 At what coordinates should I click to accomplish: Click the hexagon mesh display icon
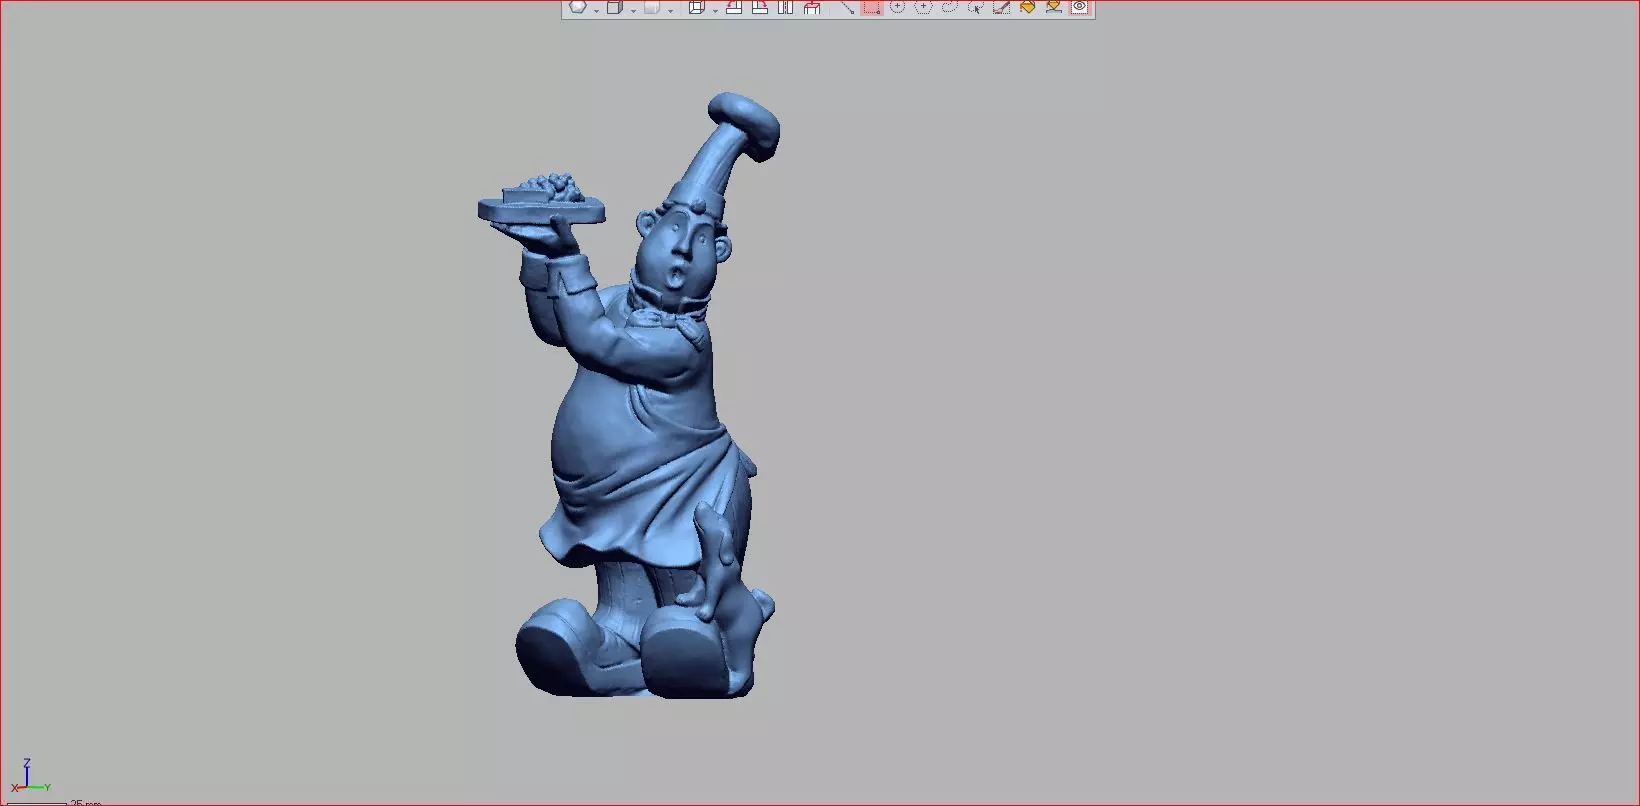pyautogui.click(x=578, y=7)
